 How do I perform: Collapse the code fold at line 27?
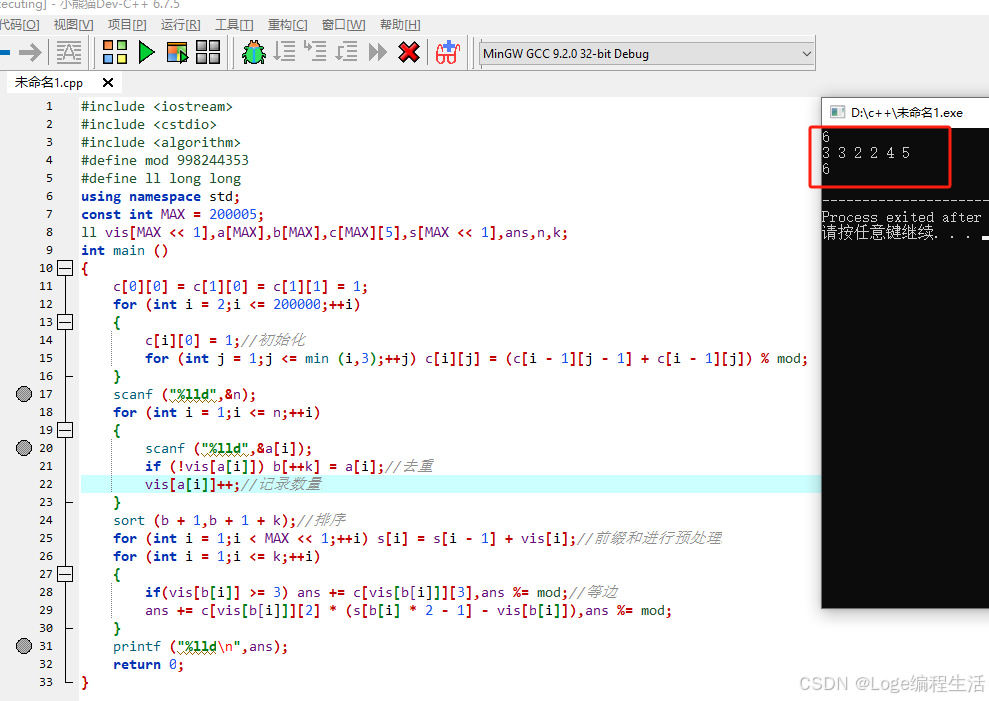[65, 574]
